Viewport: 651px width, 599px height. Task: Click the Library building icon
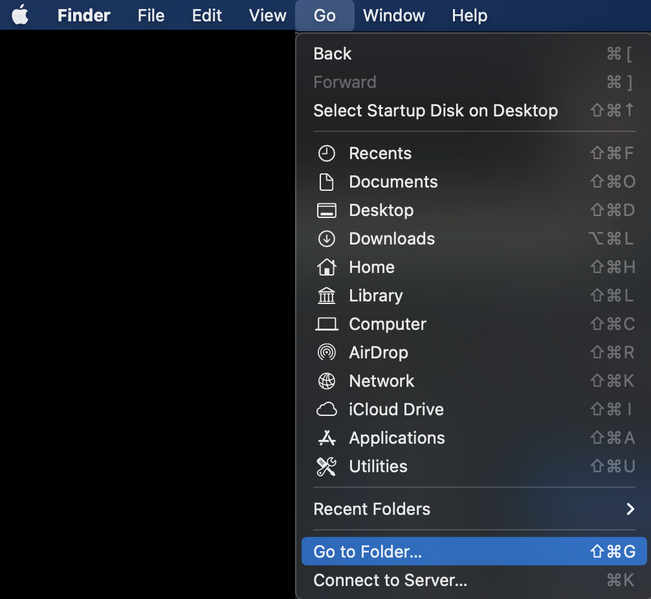(x=326, y=296)
